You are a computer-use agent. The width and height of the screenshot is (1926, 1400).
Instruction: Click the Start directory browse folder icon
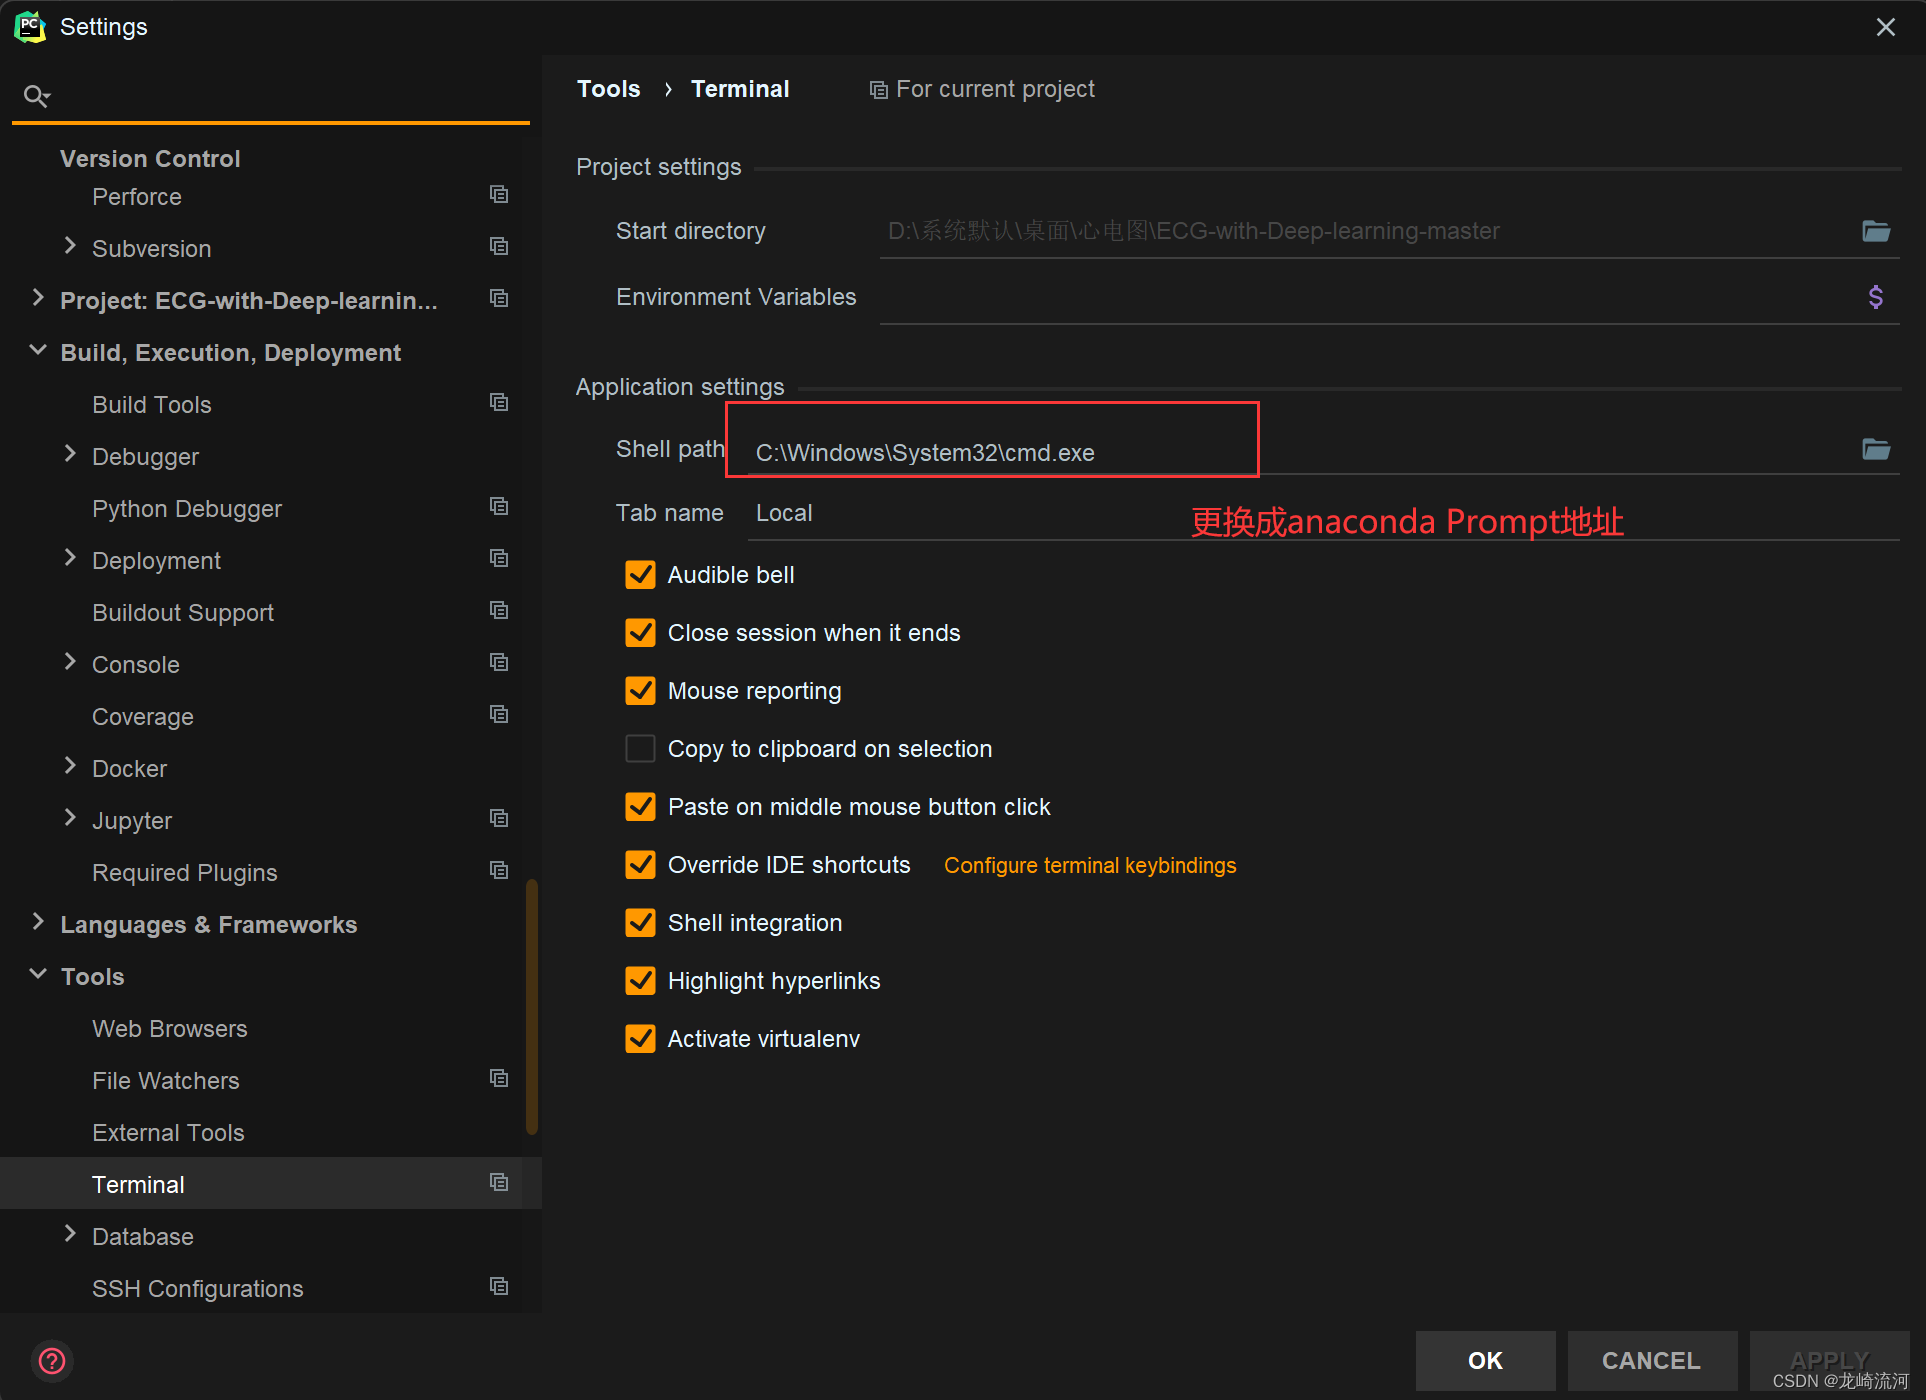[1875, 231]
